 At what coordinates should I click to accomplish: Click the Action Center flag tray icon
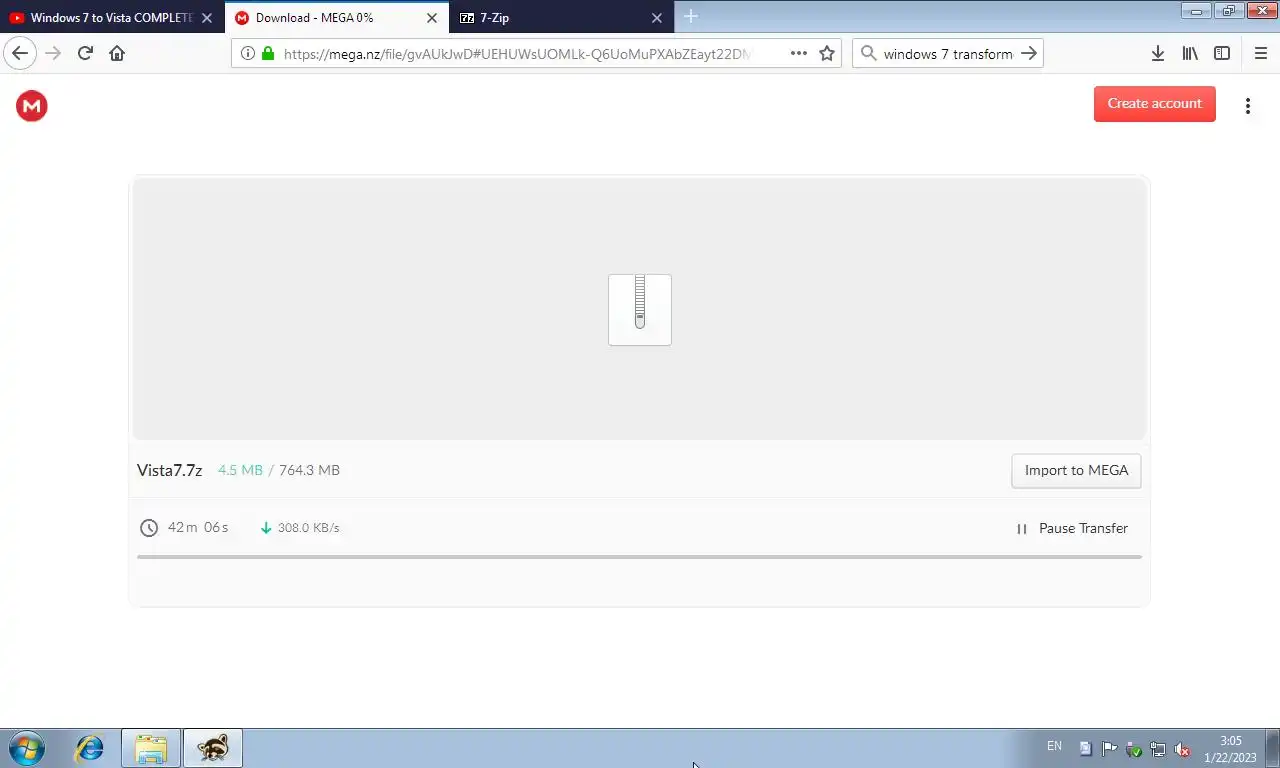tap(1110, 748)
